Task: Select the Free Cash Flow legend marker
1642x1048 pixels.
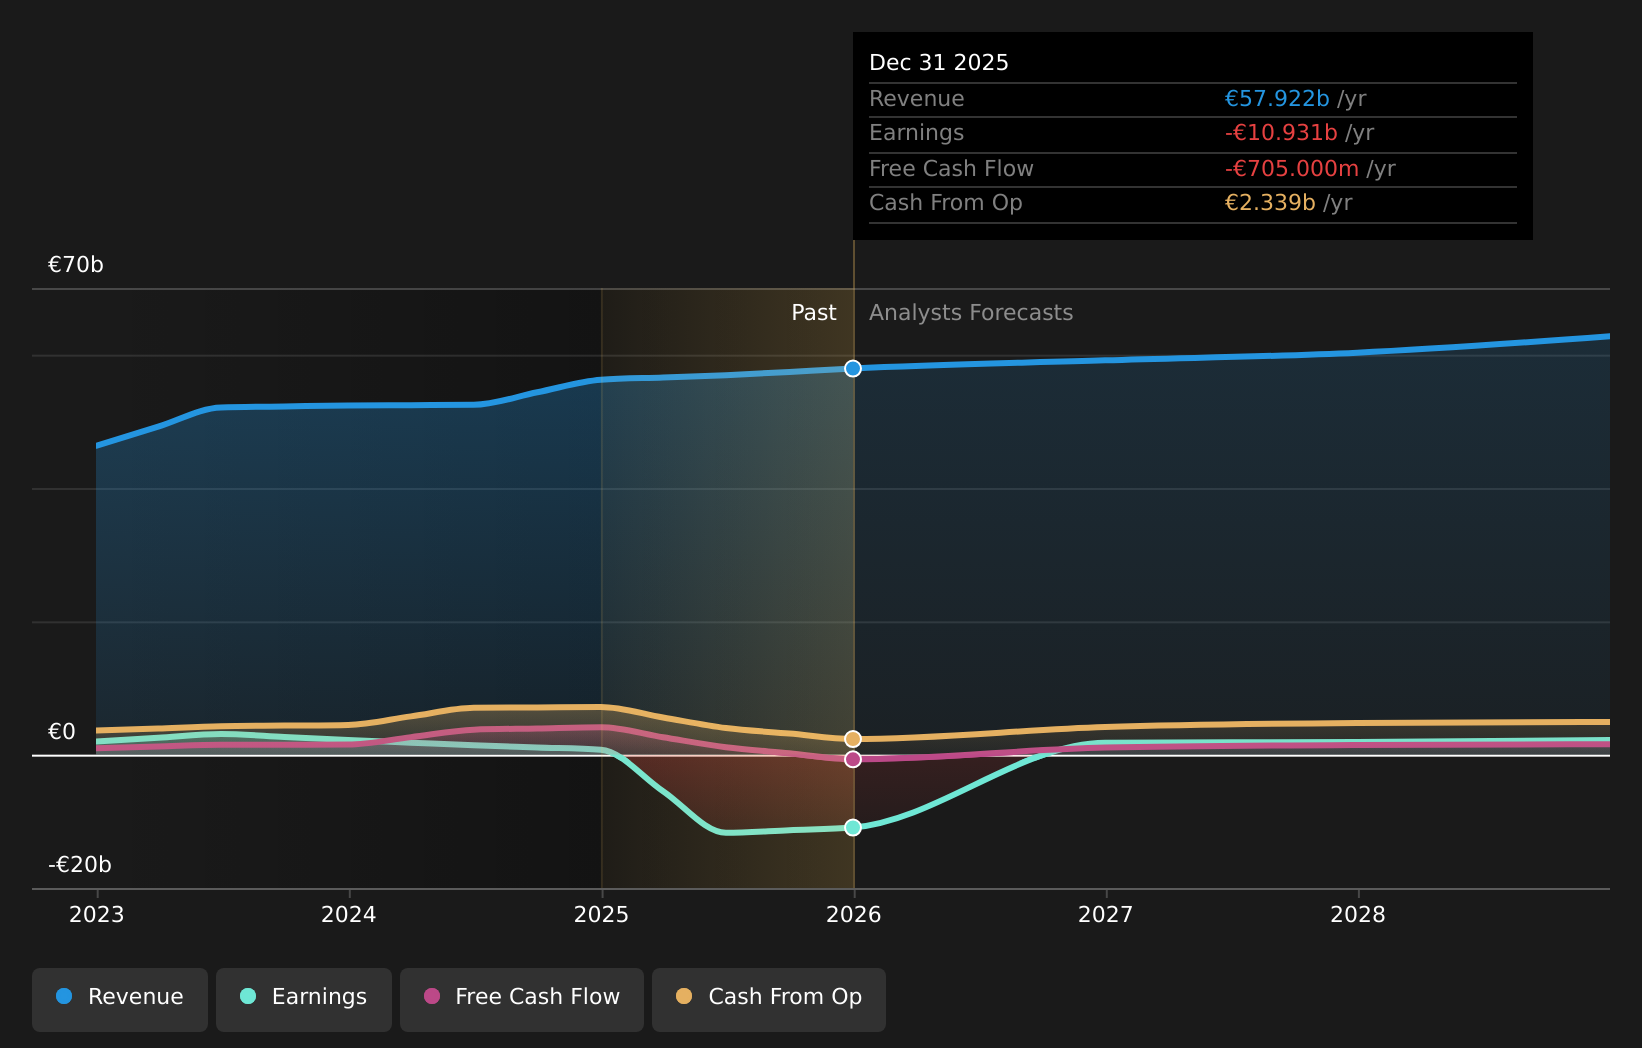Action: point(431,996)
